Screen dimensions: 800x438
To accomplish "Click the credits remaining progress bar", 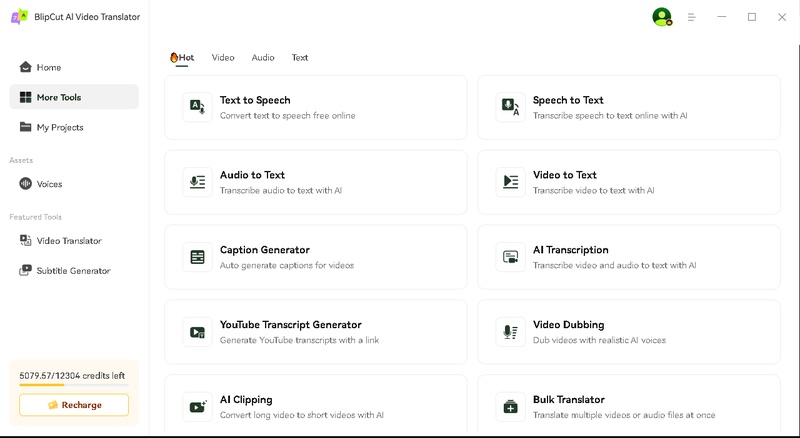I will point(73,385).
